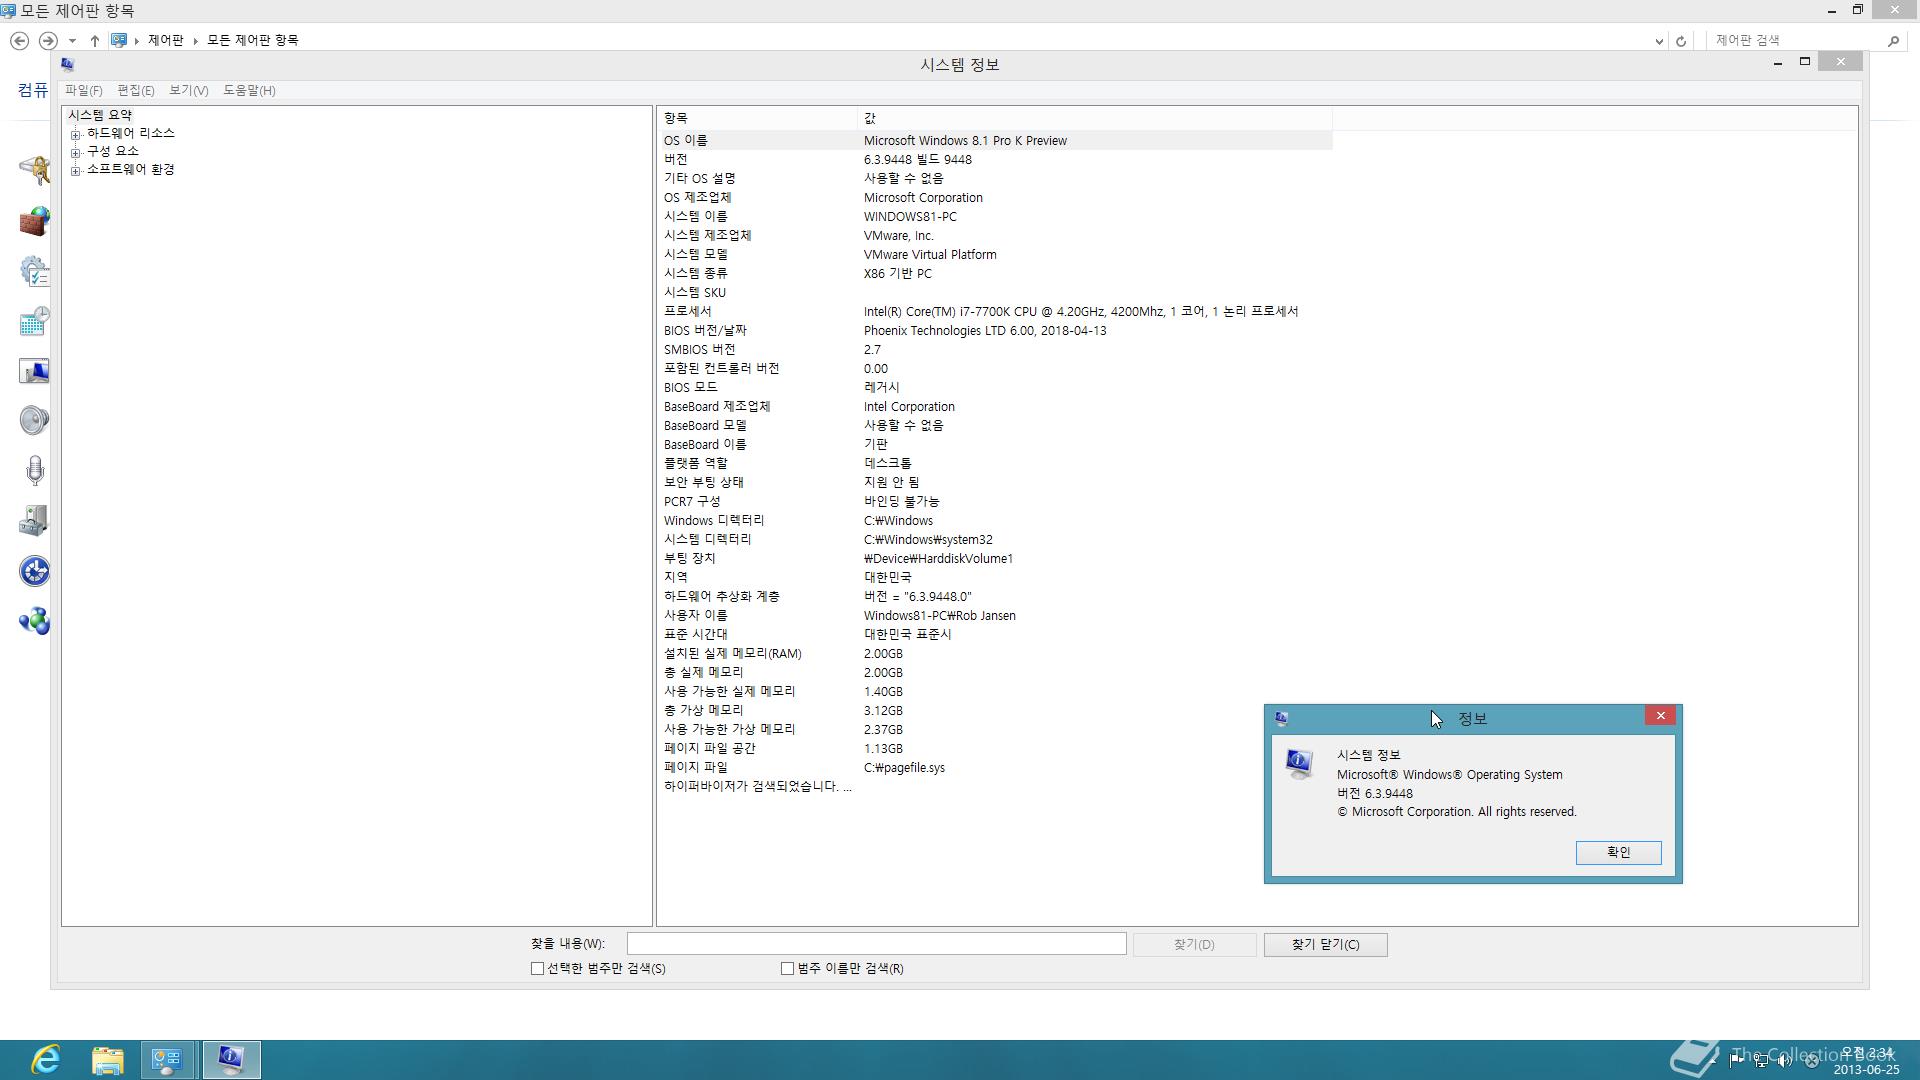The image size is (1920, 1080).
Task: Open 보기(V) menu
Action: 189,90
